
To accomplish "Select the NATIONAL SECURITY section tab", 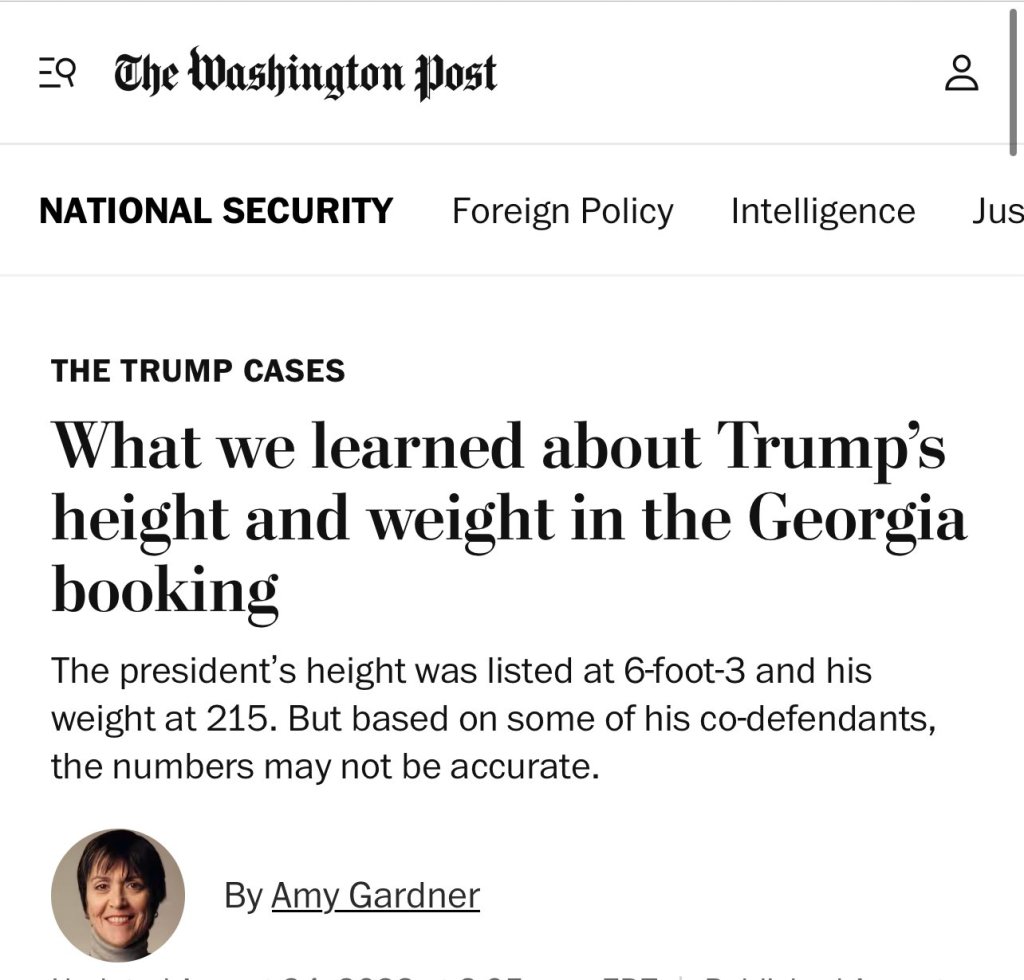I will 216,211.
